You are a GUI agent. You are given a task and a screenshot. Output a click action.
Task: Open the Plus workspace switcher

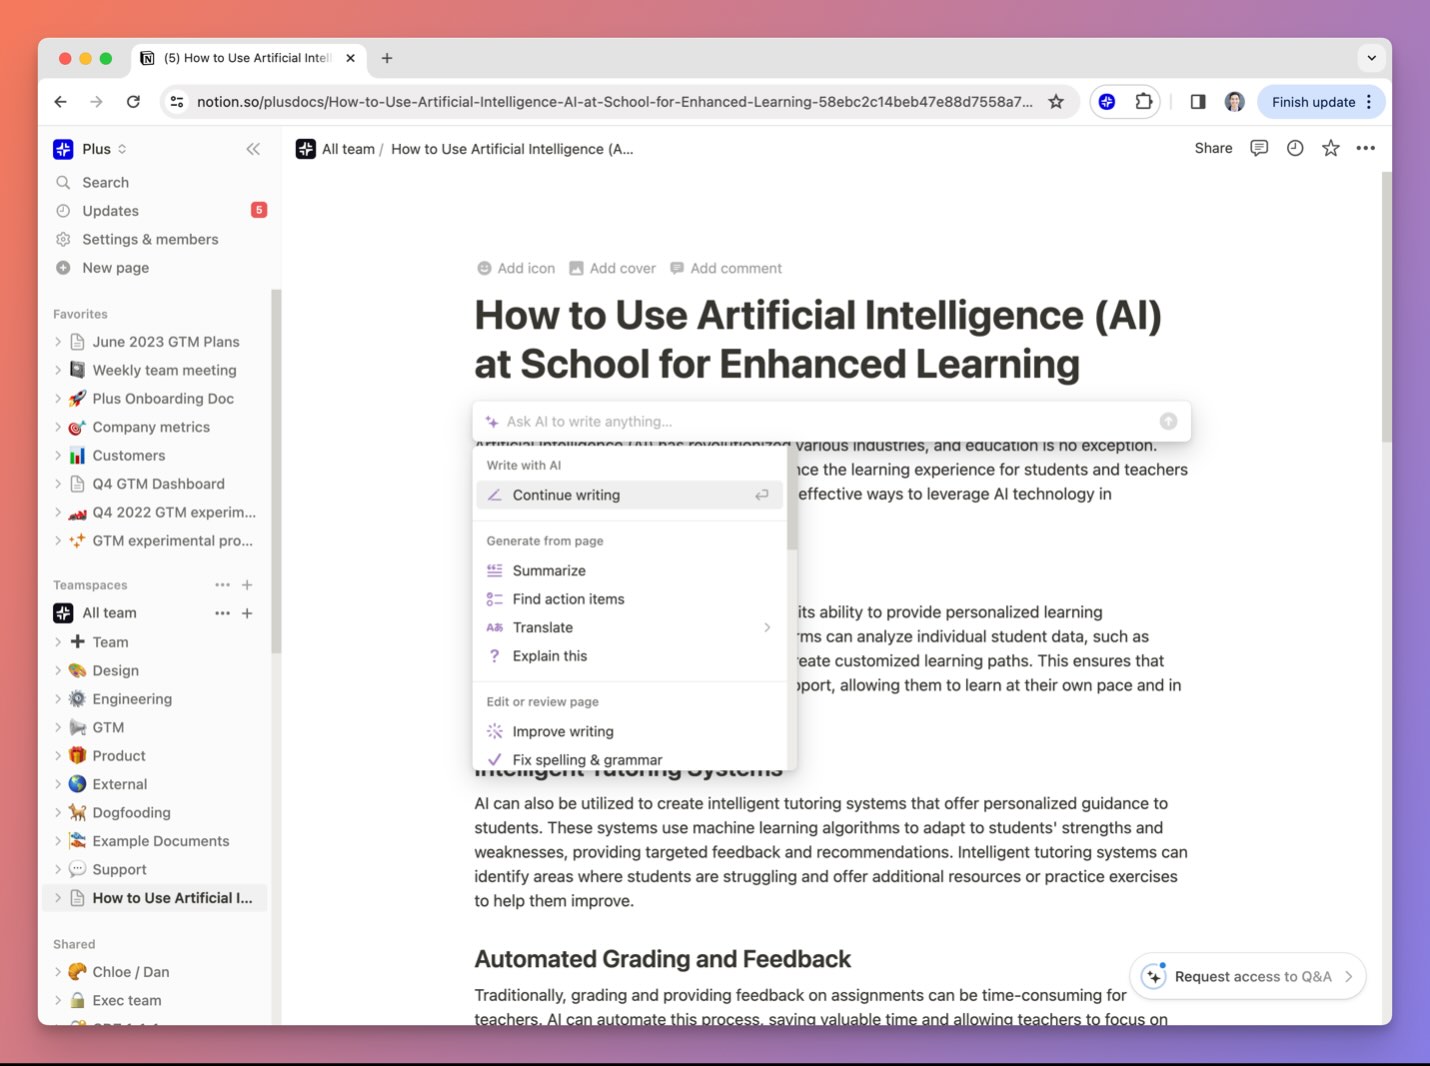(90, 149)
